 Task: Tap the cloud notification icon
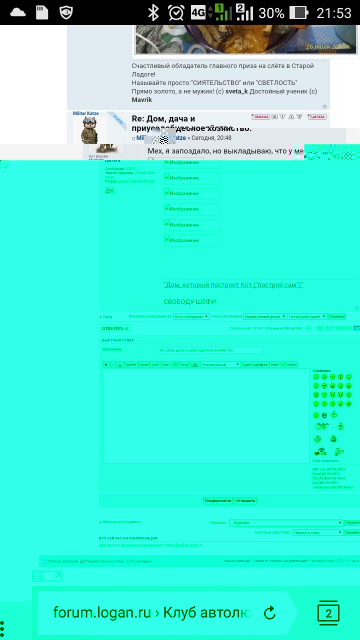tap(18, 13)
